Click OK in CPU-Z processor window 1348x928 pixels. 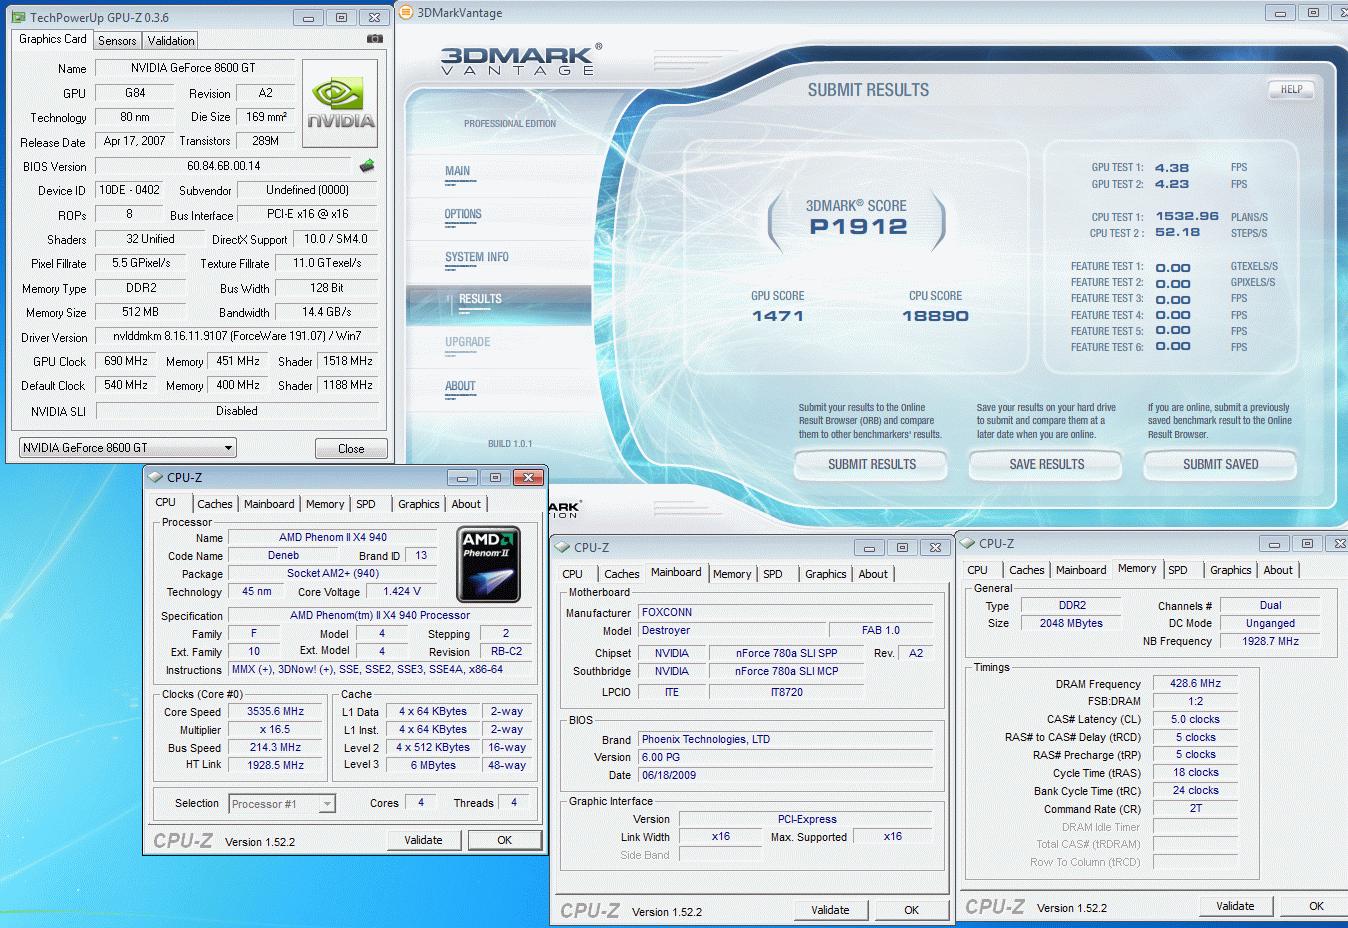[505, 840]
